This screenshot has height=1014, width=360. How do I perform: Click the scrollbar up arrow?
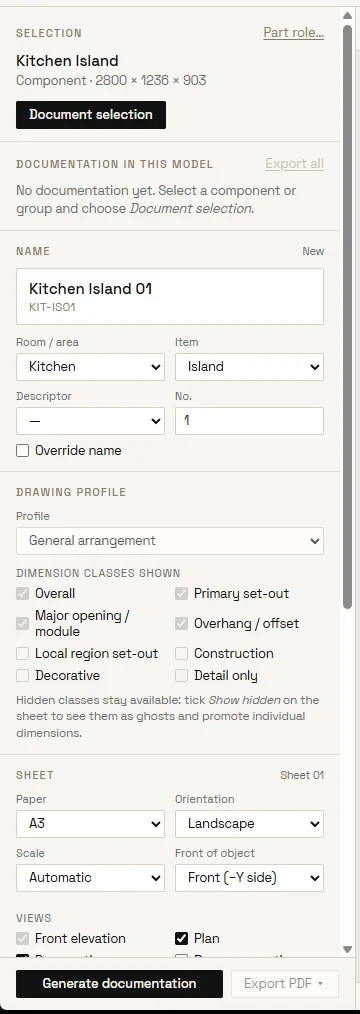348,15
